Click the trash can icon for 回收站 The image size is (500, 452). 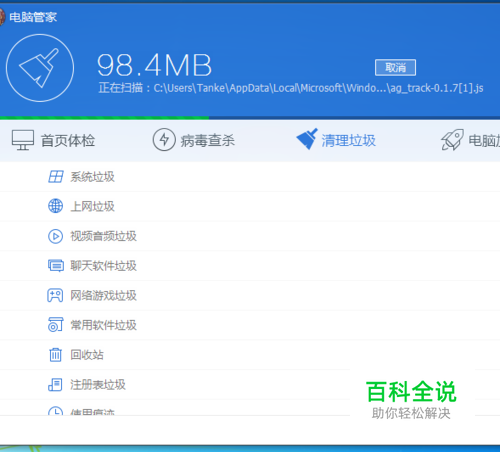click(x=55, y=355)
